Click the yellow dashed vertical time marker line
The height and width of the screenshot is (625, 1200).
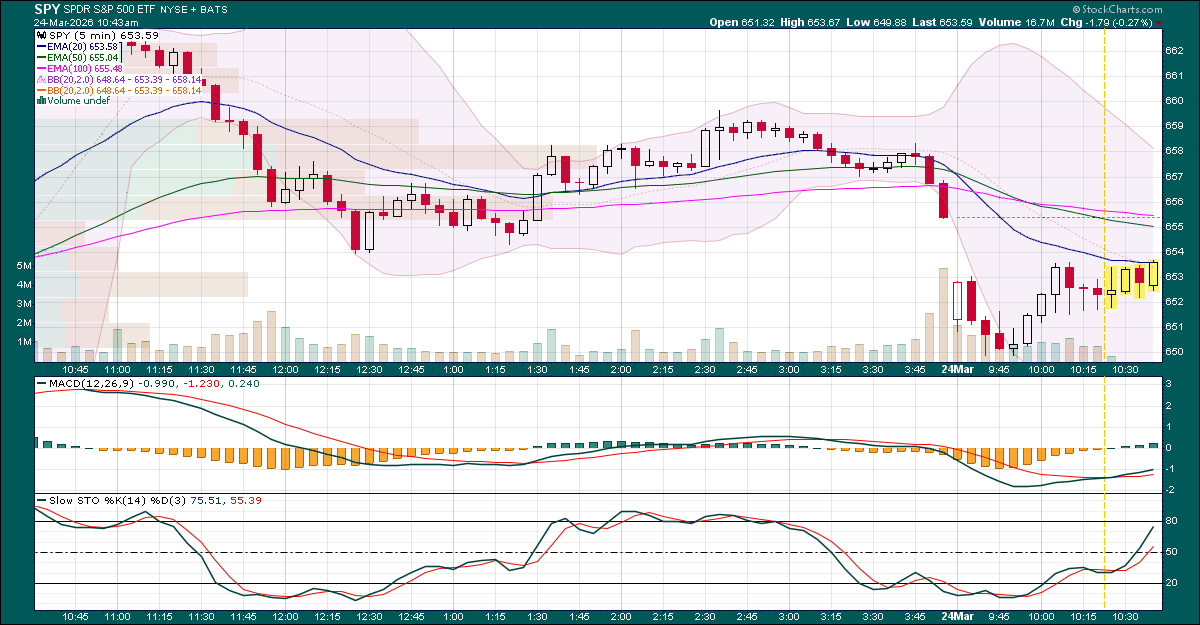[x=1104, y=320]
